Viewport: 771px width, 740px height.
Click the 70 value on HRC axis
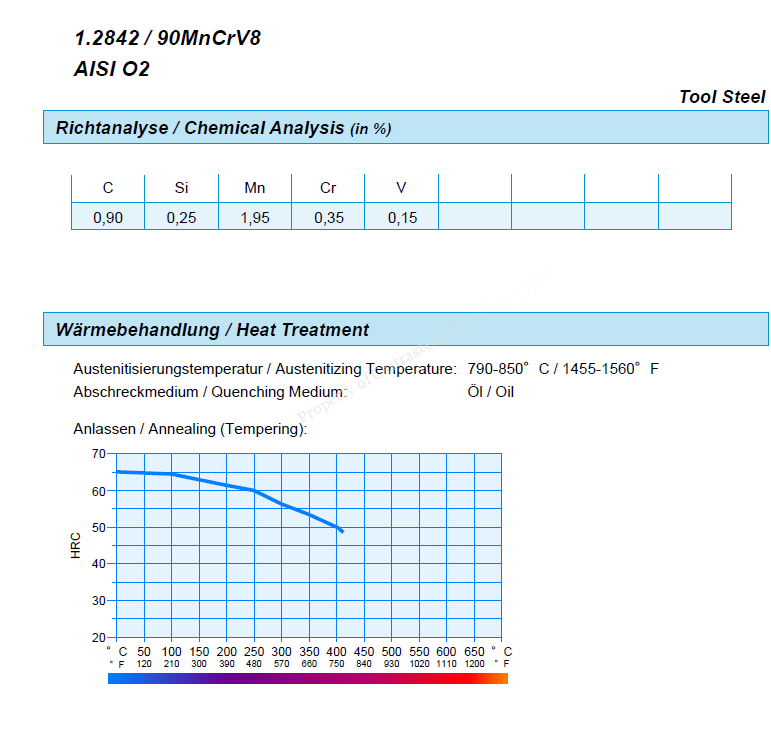point(98,454)
